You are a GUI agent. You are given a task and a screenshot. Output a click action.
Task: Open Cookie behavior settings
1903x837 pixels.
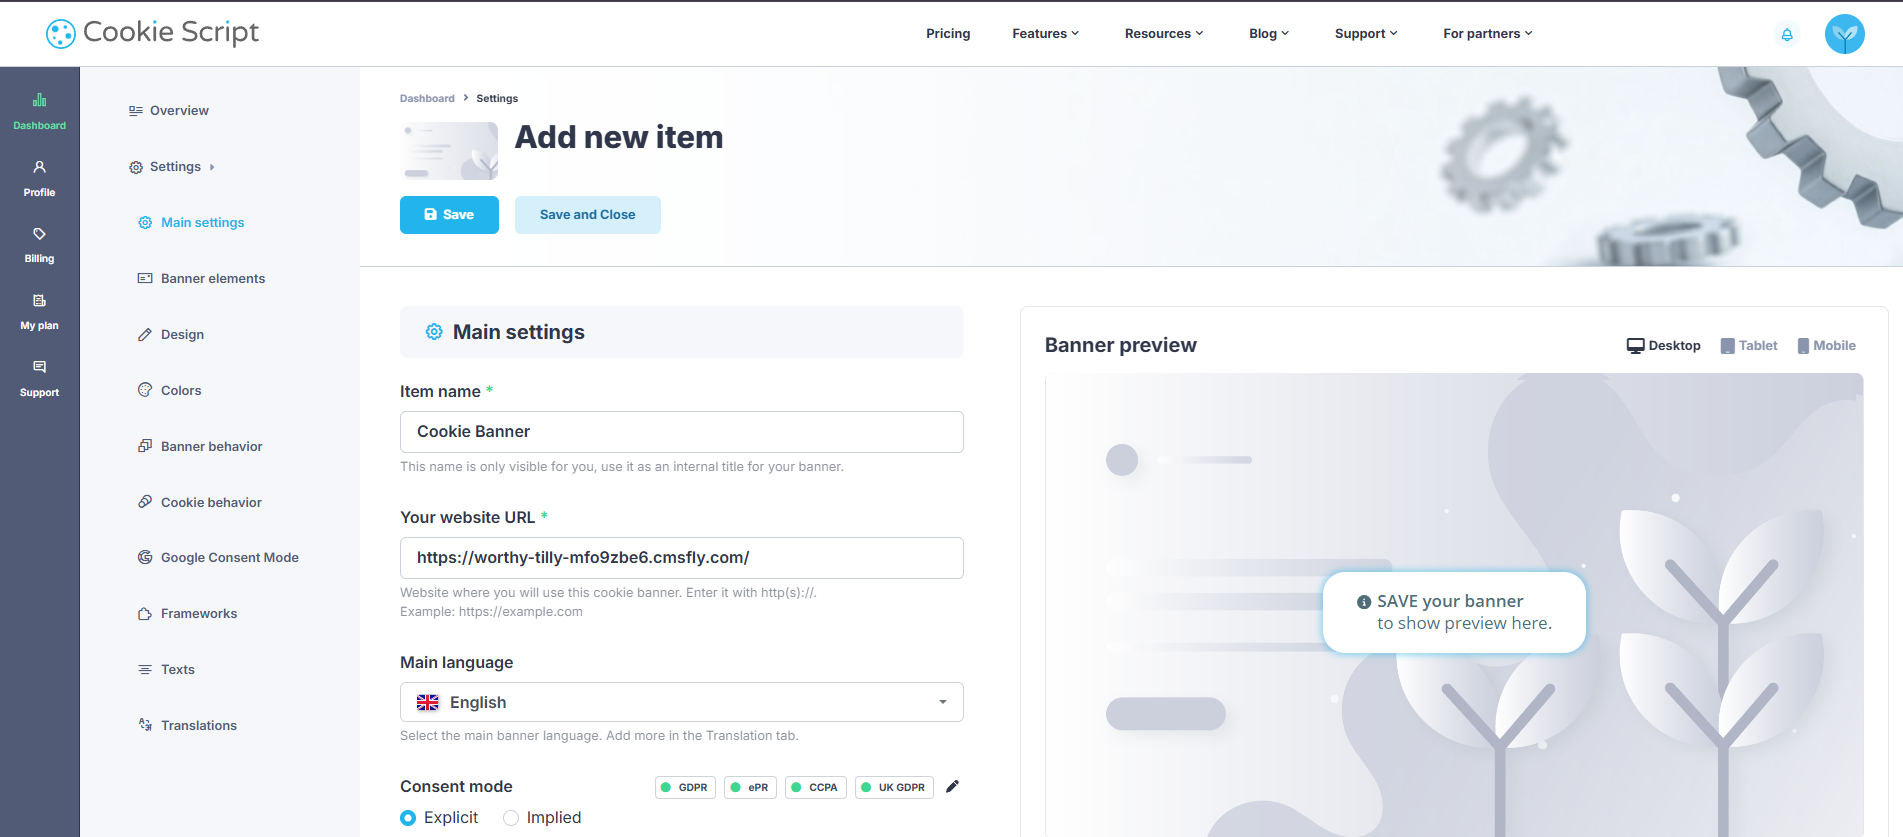[x=211, y=502]
